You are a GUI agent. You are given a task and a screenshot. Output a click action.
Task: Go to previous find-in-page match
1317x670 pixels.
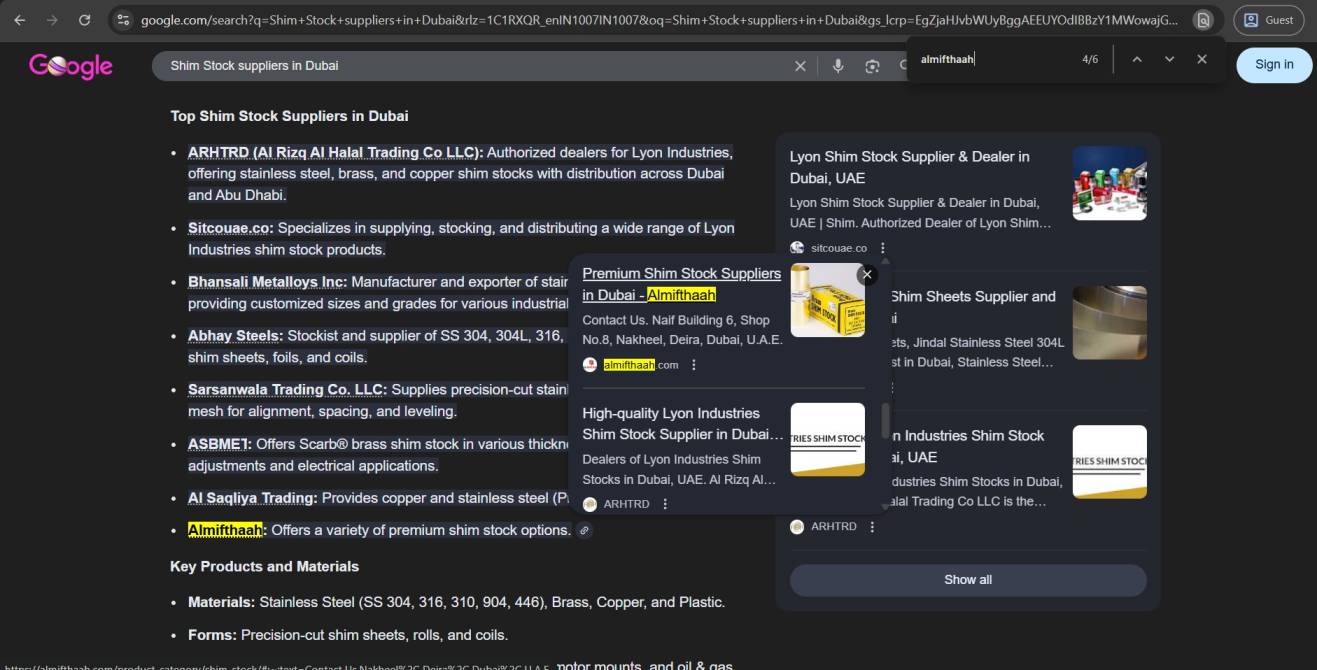[x=1137, y=59]
